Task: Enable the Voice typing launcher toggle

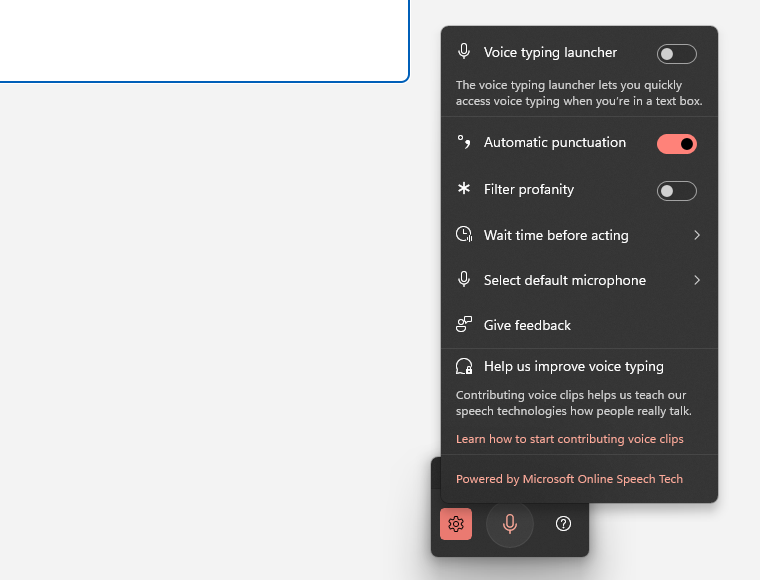Action: 677,54
